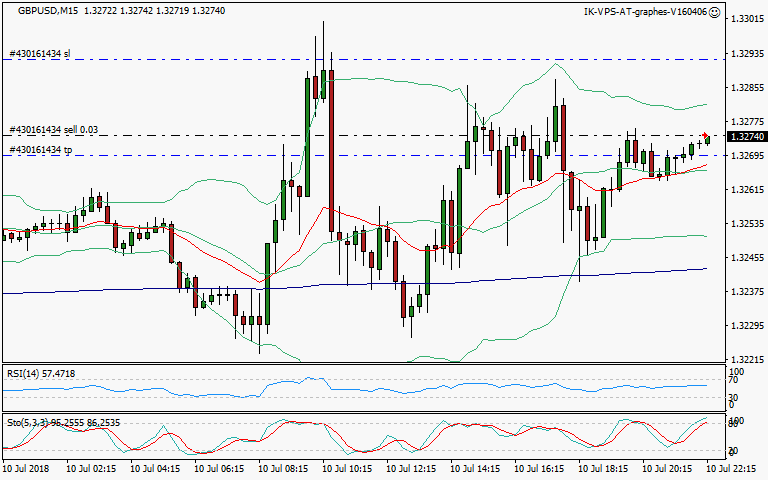Click the '10 Jul 16:15' time axis label
Viewport: 768px width, 480px height.
[x=539, y=469]
